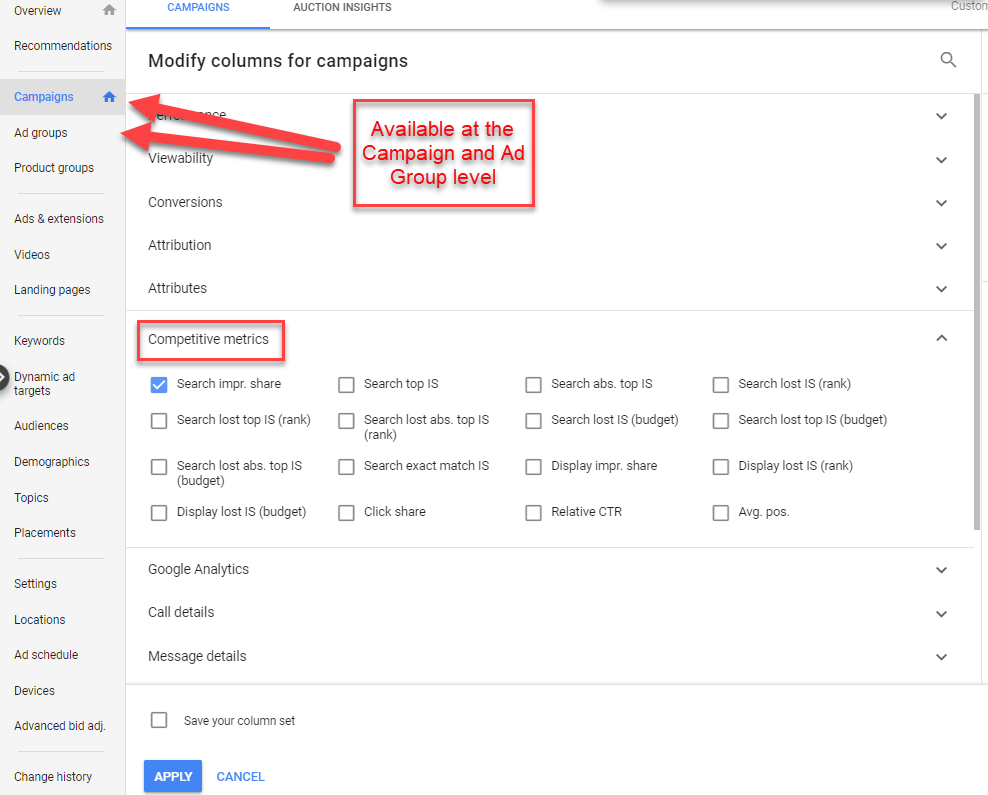Click the sidebar expand arrow icon
This screenshot has width=988, height=795.
(4, 378)
